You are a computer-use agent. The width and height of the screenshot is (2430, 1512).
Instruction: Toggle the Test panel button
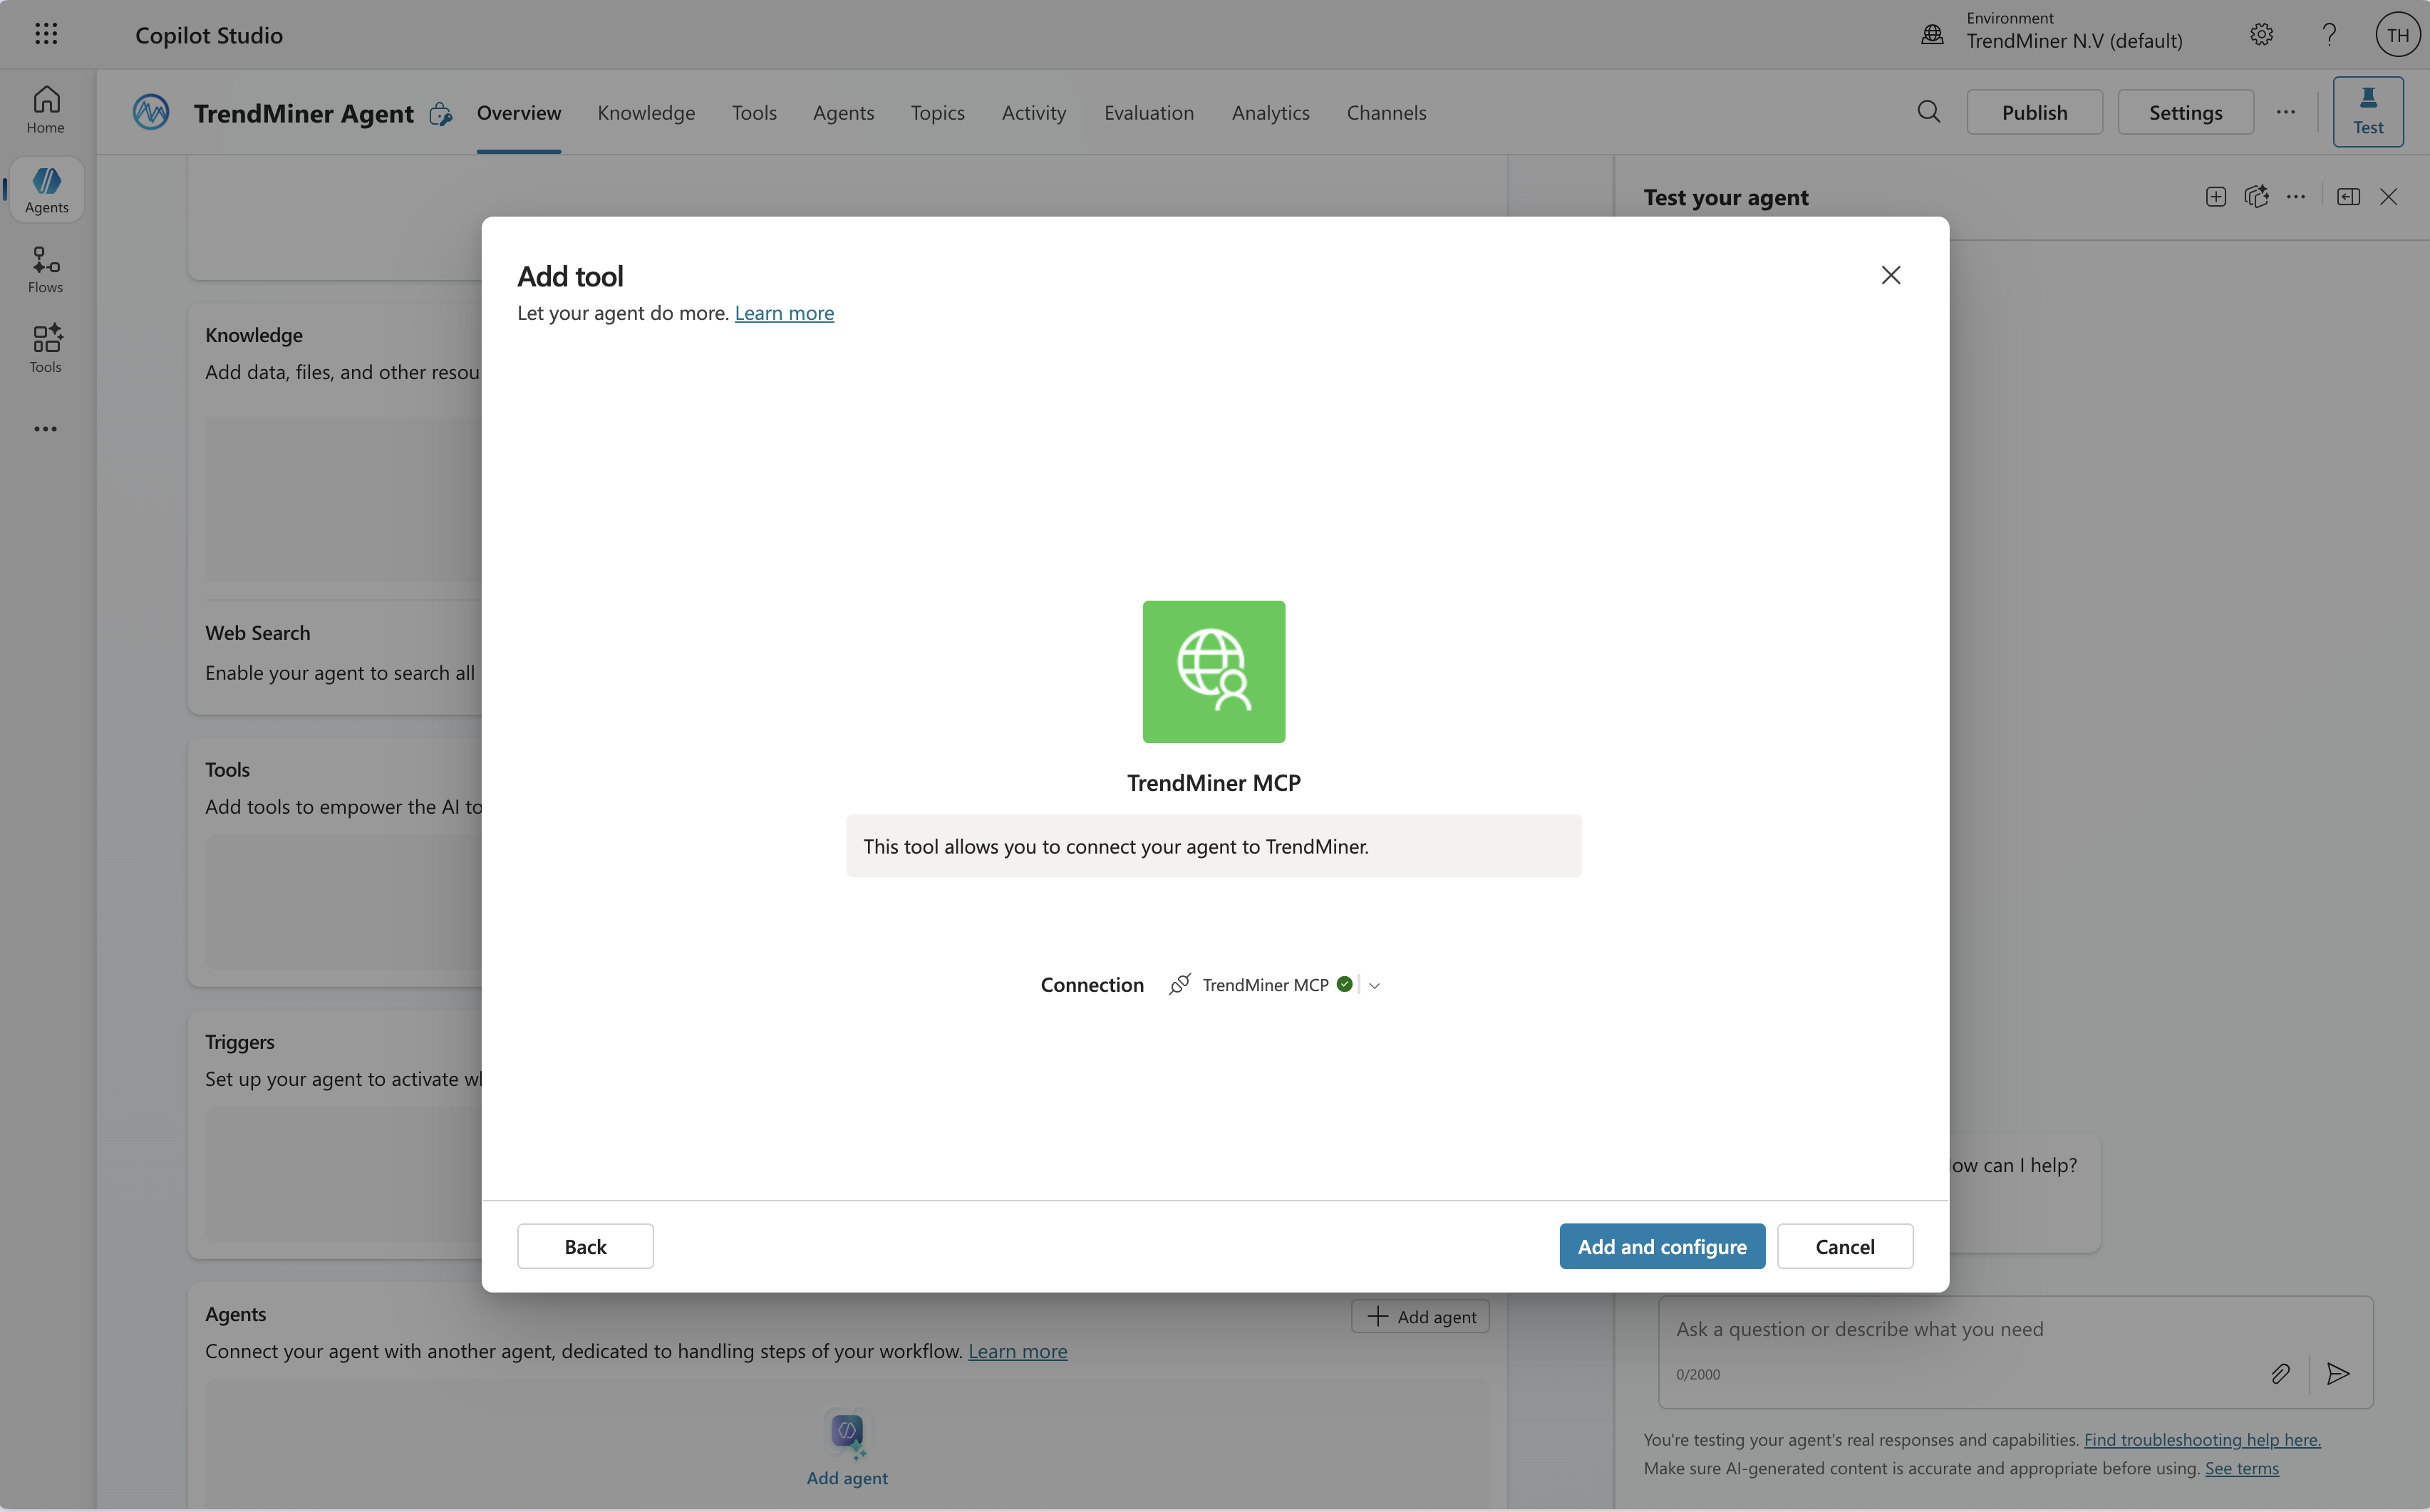(x=2368, y=111)
